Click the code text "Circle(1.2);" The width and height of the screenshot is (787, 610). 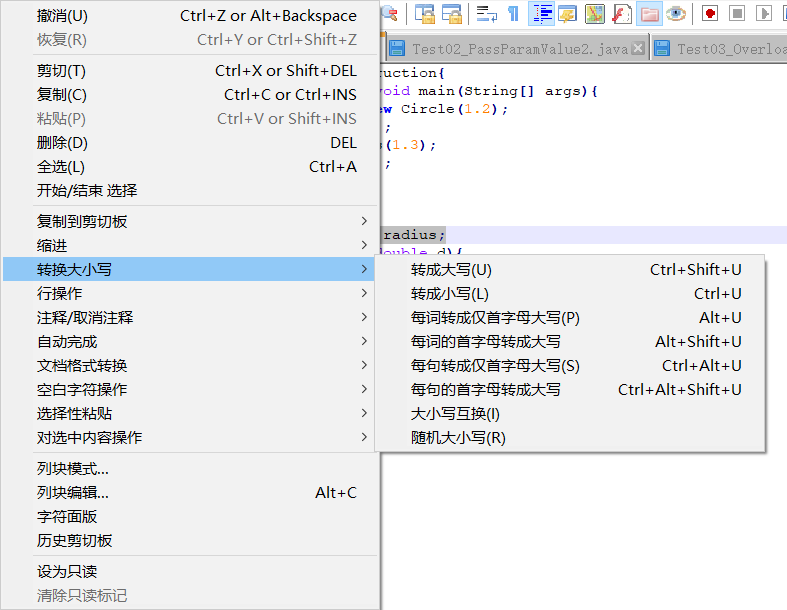[454, 109]
